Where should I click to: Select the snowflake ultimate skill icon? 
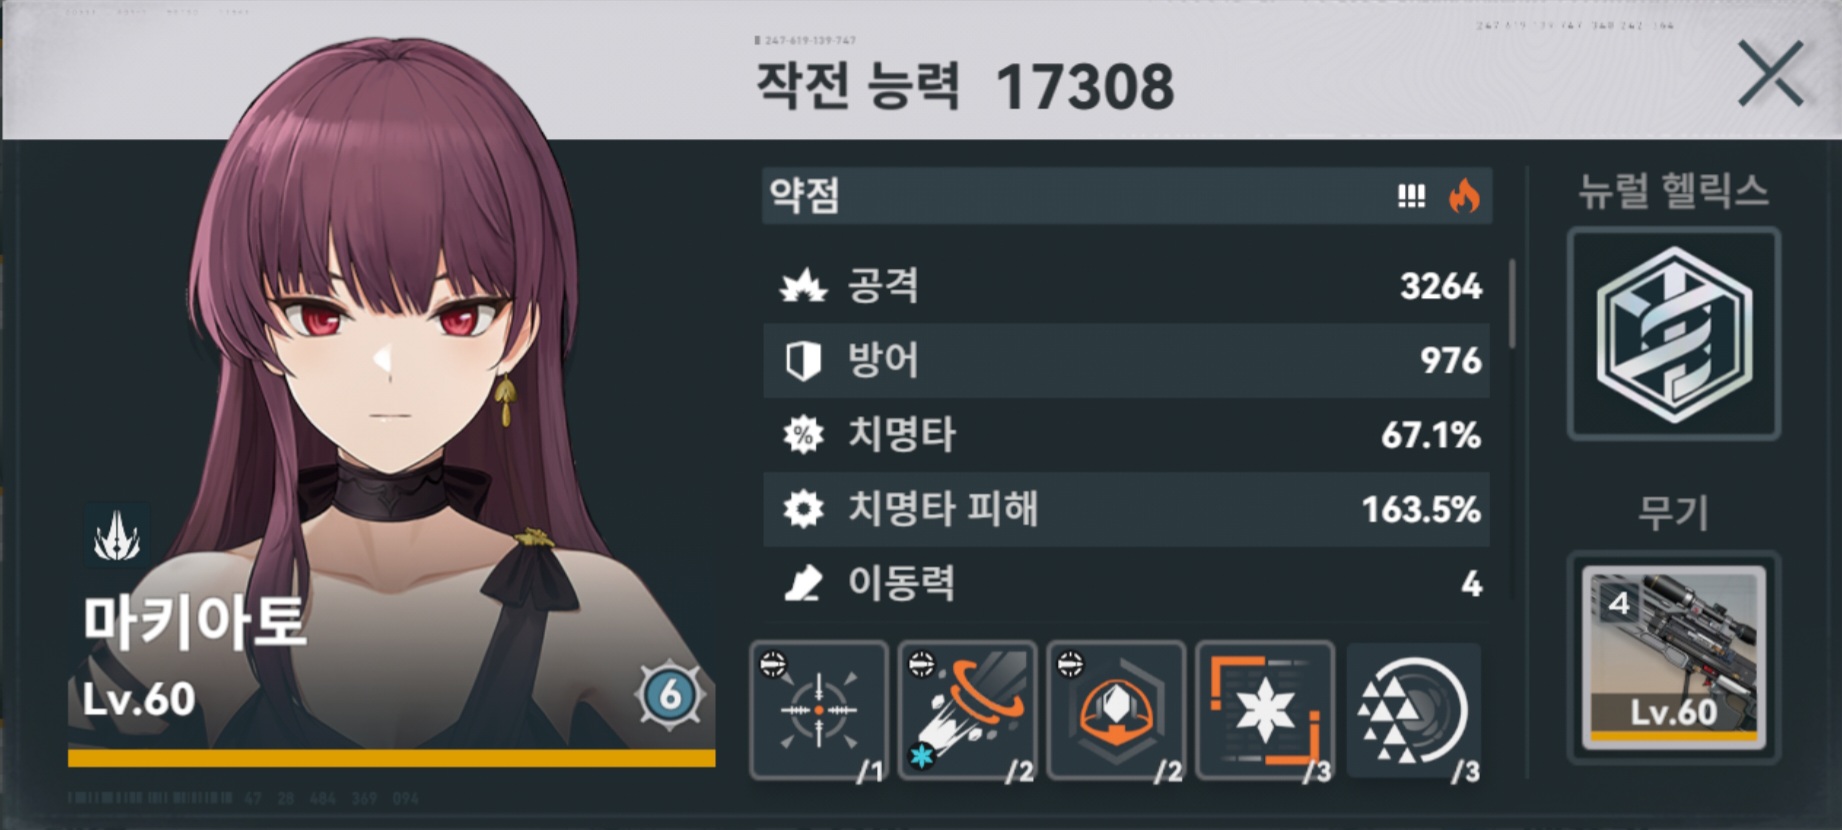tap(1265, 711)
